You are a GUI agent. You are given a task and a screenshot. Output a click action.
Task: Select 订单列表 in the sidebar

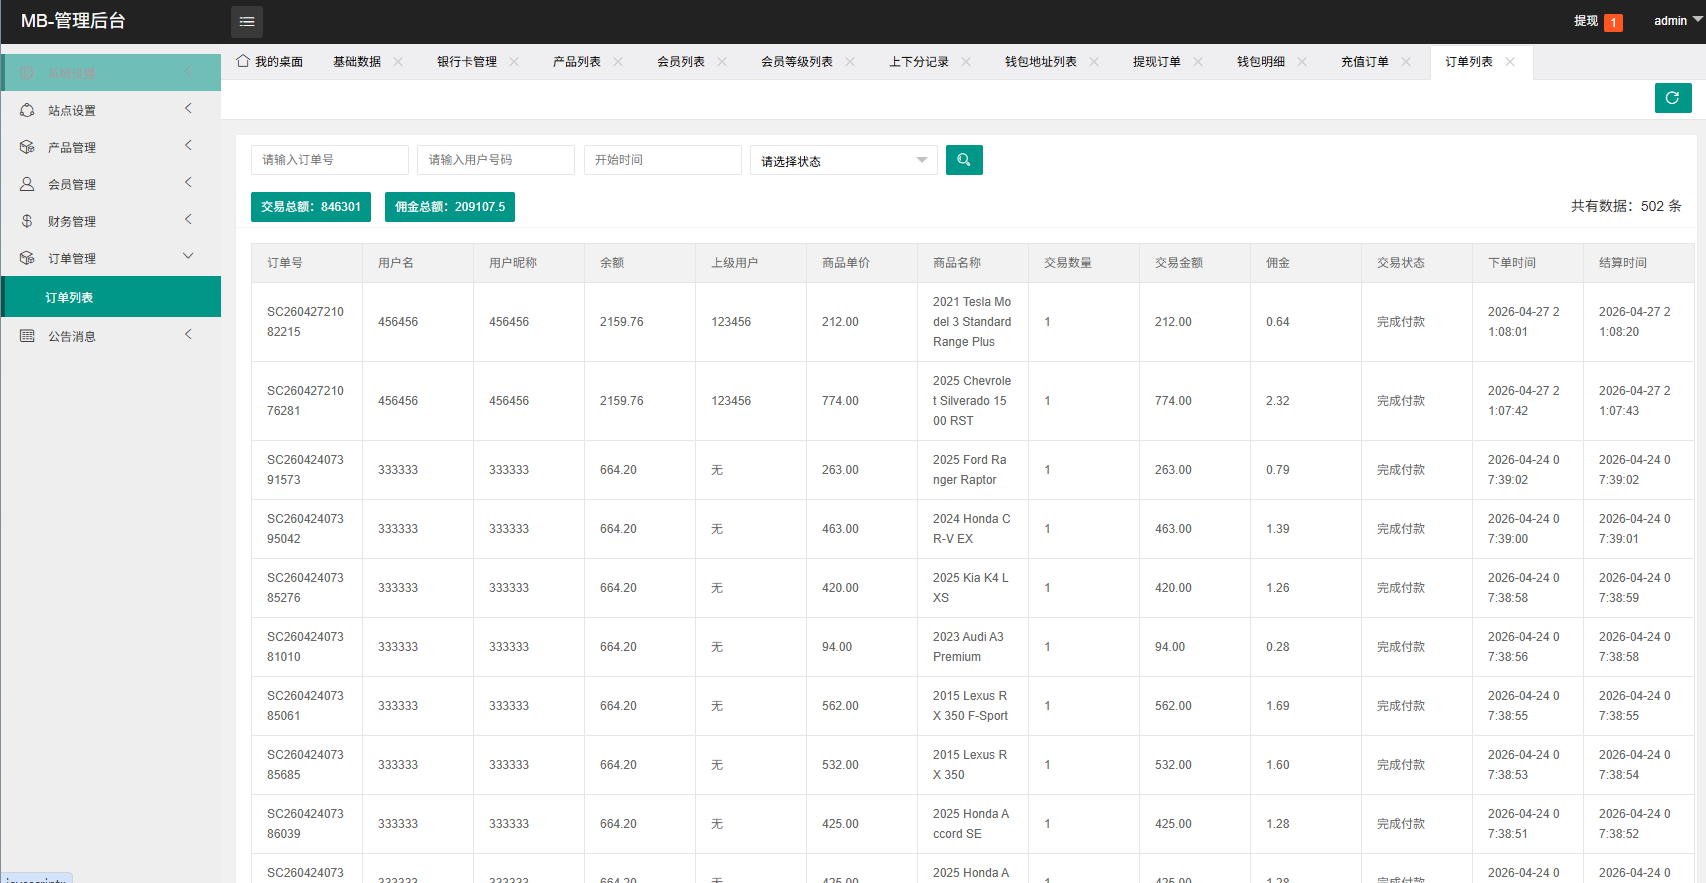pyautogui.click(x=111, y=297)
